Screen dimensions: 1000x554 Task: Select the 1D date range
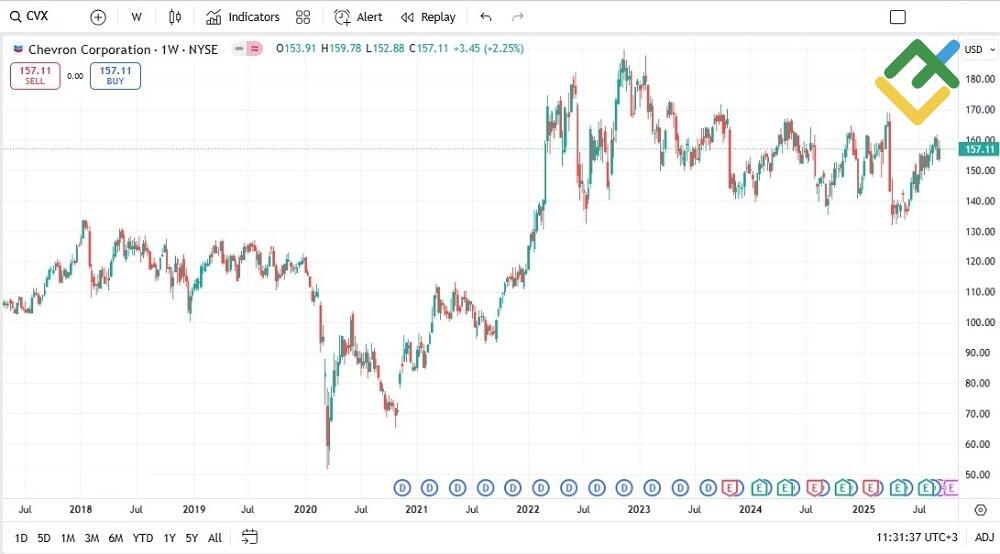pos(21,538)
